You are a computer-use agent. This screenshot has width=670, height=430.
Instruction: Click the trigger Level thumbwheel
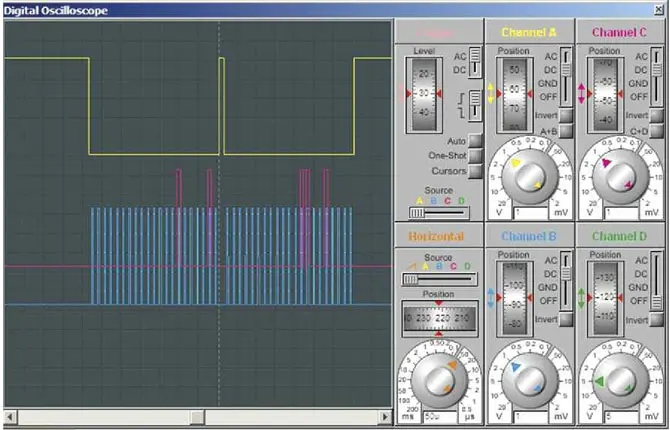point(422,92)
